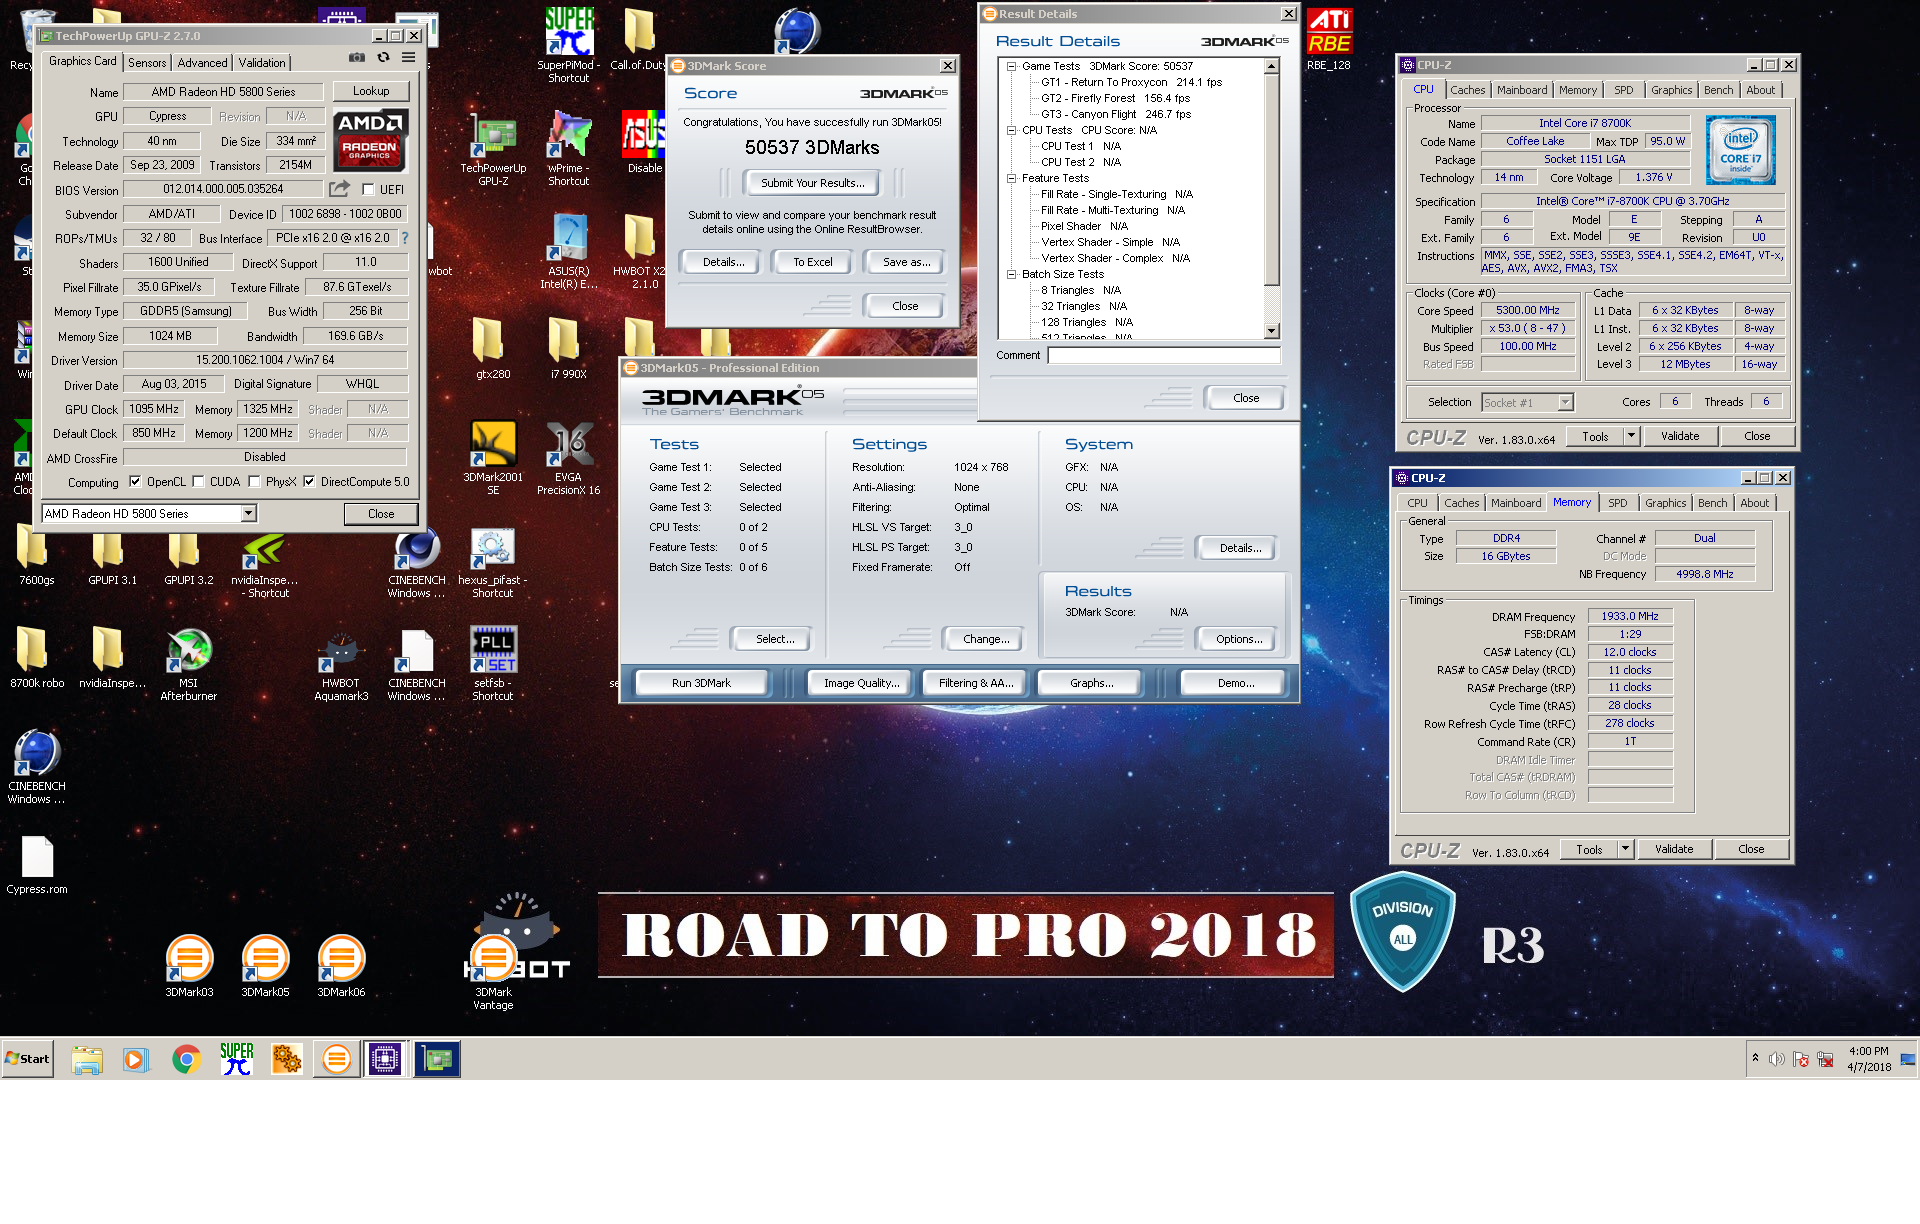Click the bus interface question mark icon
Viewport: 1920px width, 1224px height.
click(x=405, y=238)
